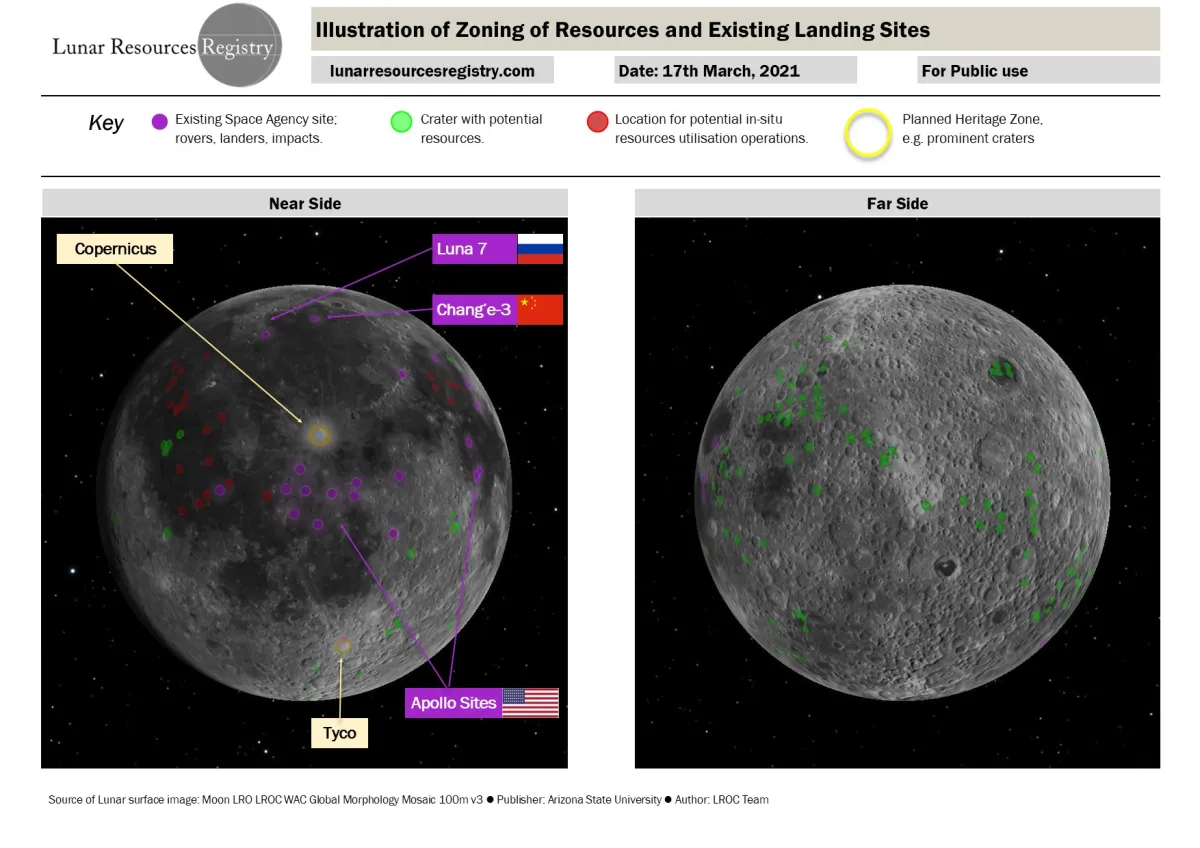Click the green Crater with potential resources icon
Viewport: 1200px width, 848px height.
(x=401, y=121)
